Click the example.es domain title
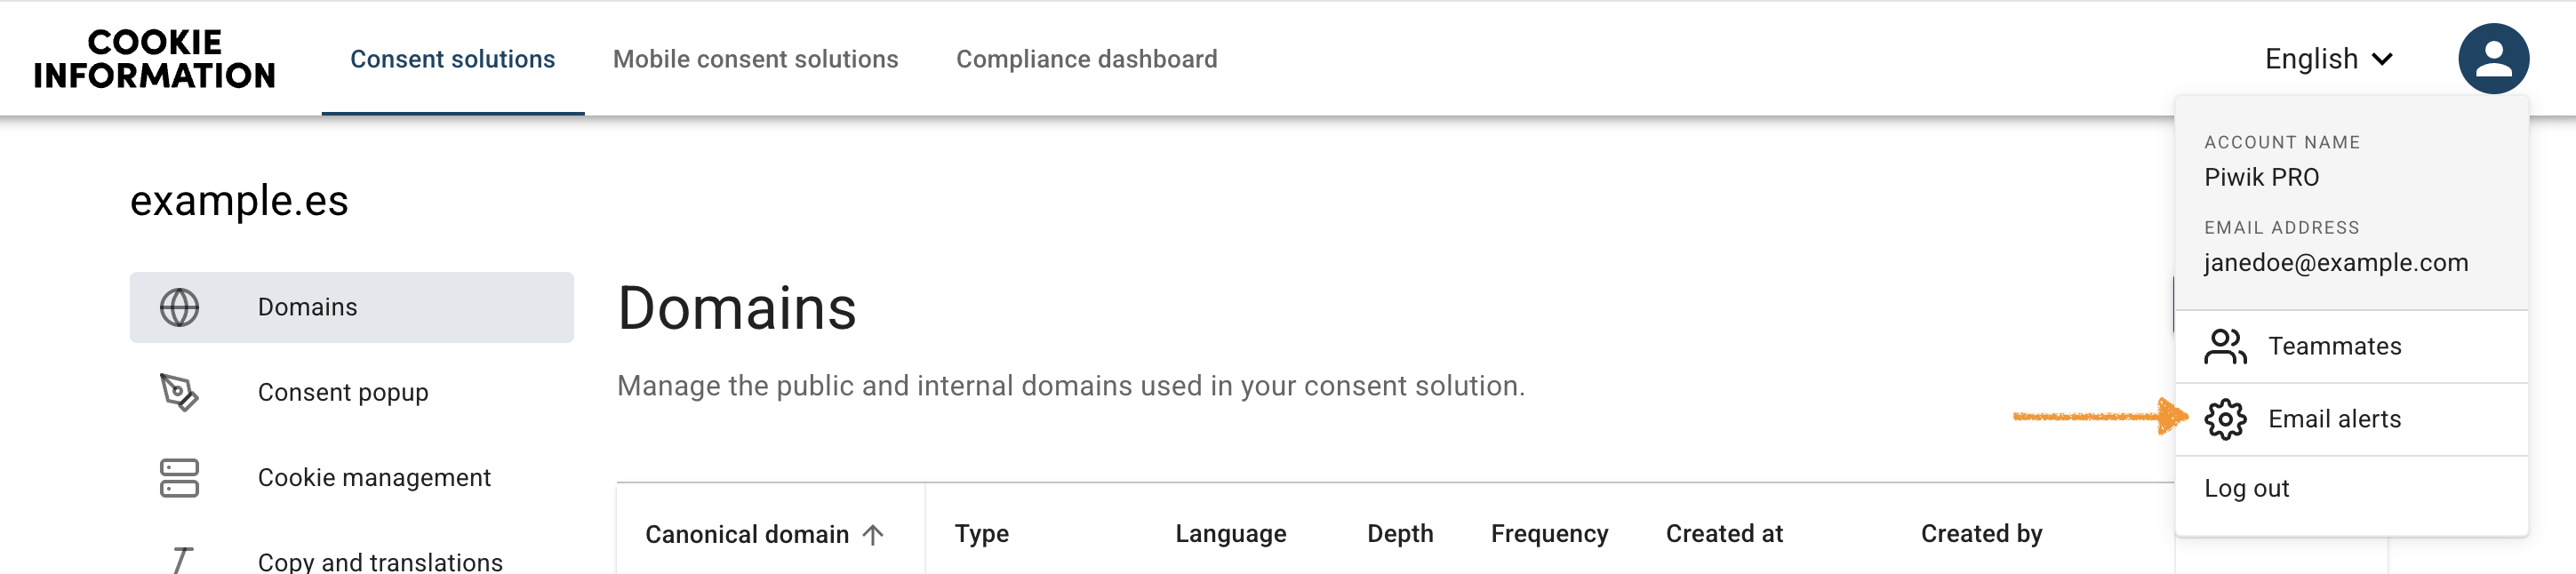The width and height of the screenshot is (2576, 574). click(x=240, y=199)
